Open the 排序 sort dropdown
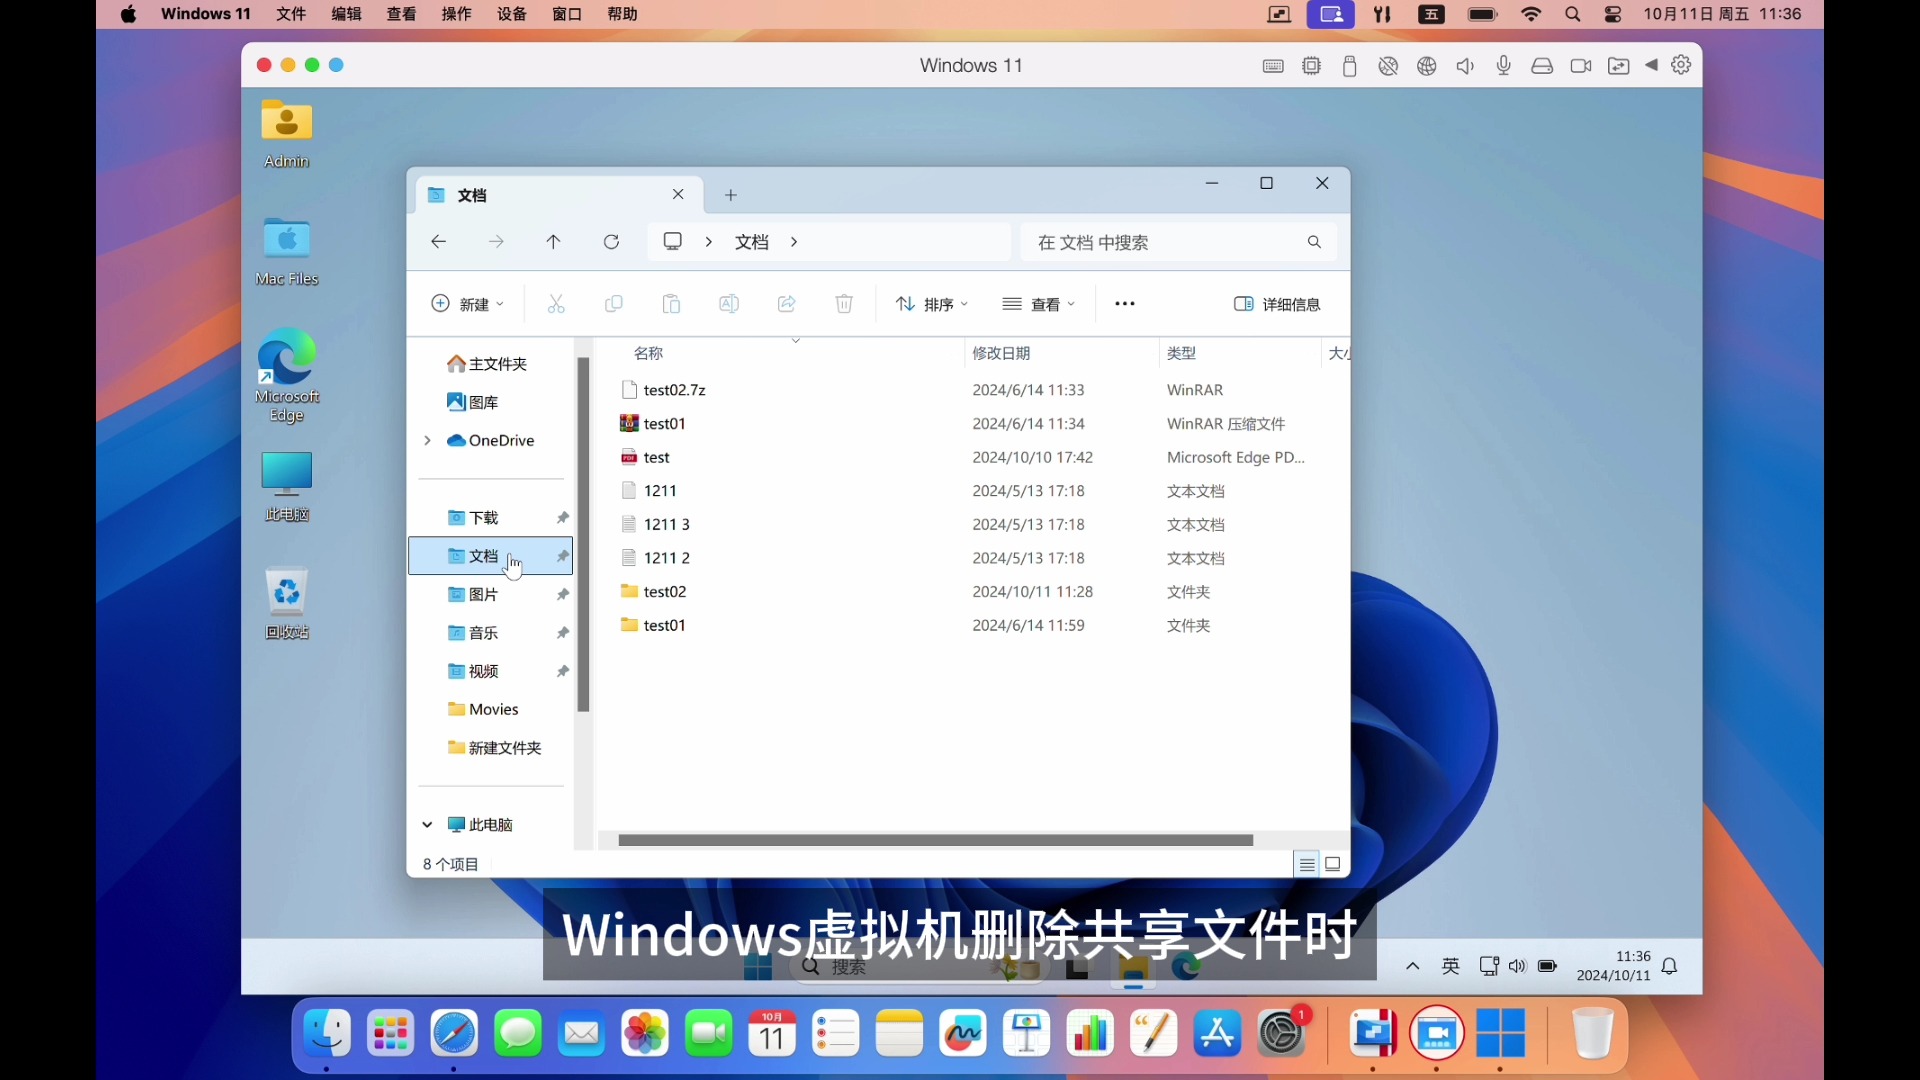 pos(931,304)
